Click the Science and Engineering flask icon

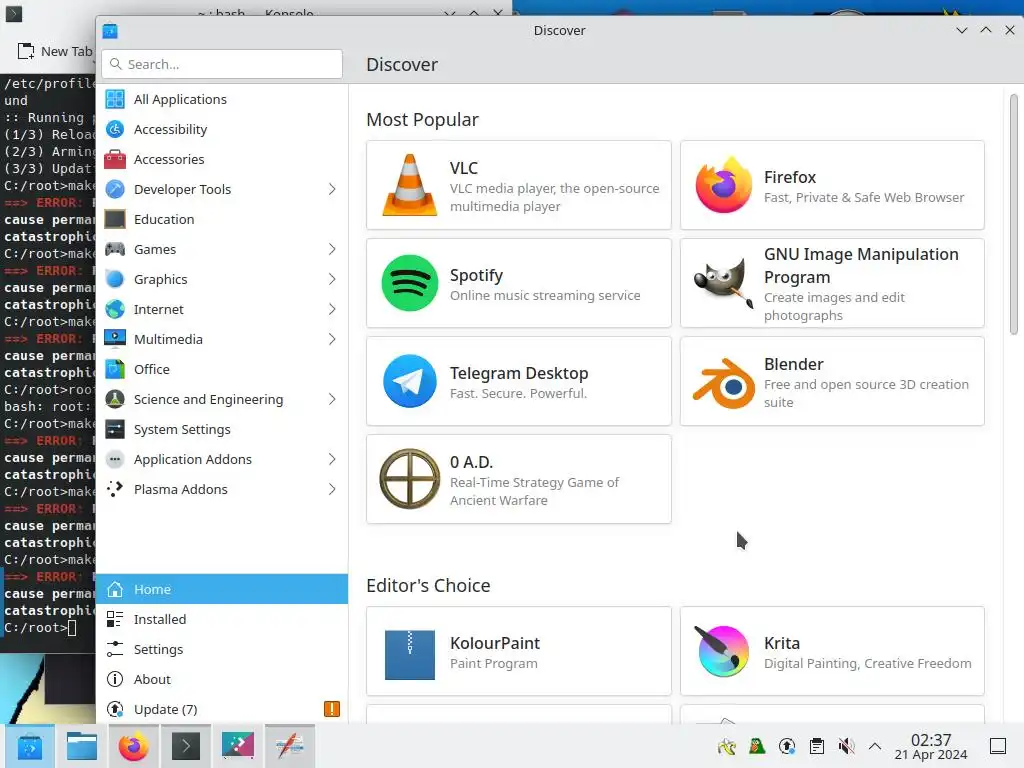[115, 399]
